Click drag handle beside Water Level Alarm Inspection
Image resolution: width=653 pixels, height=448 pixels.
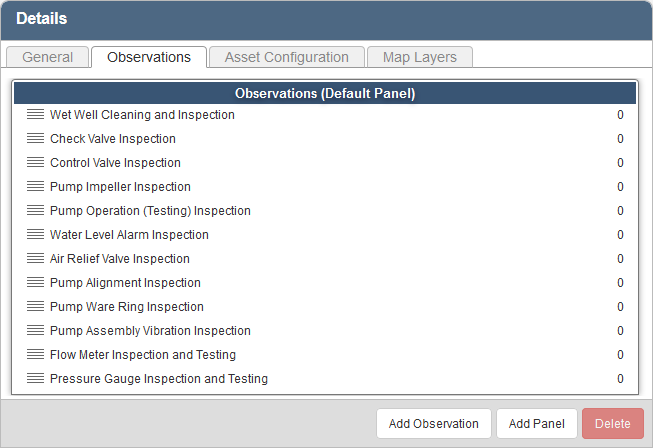[x=35, y=235]
